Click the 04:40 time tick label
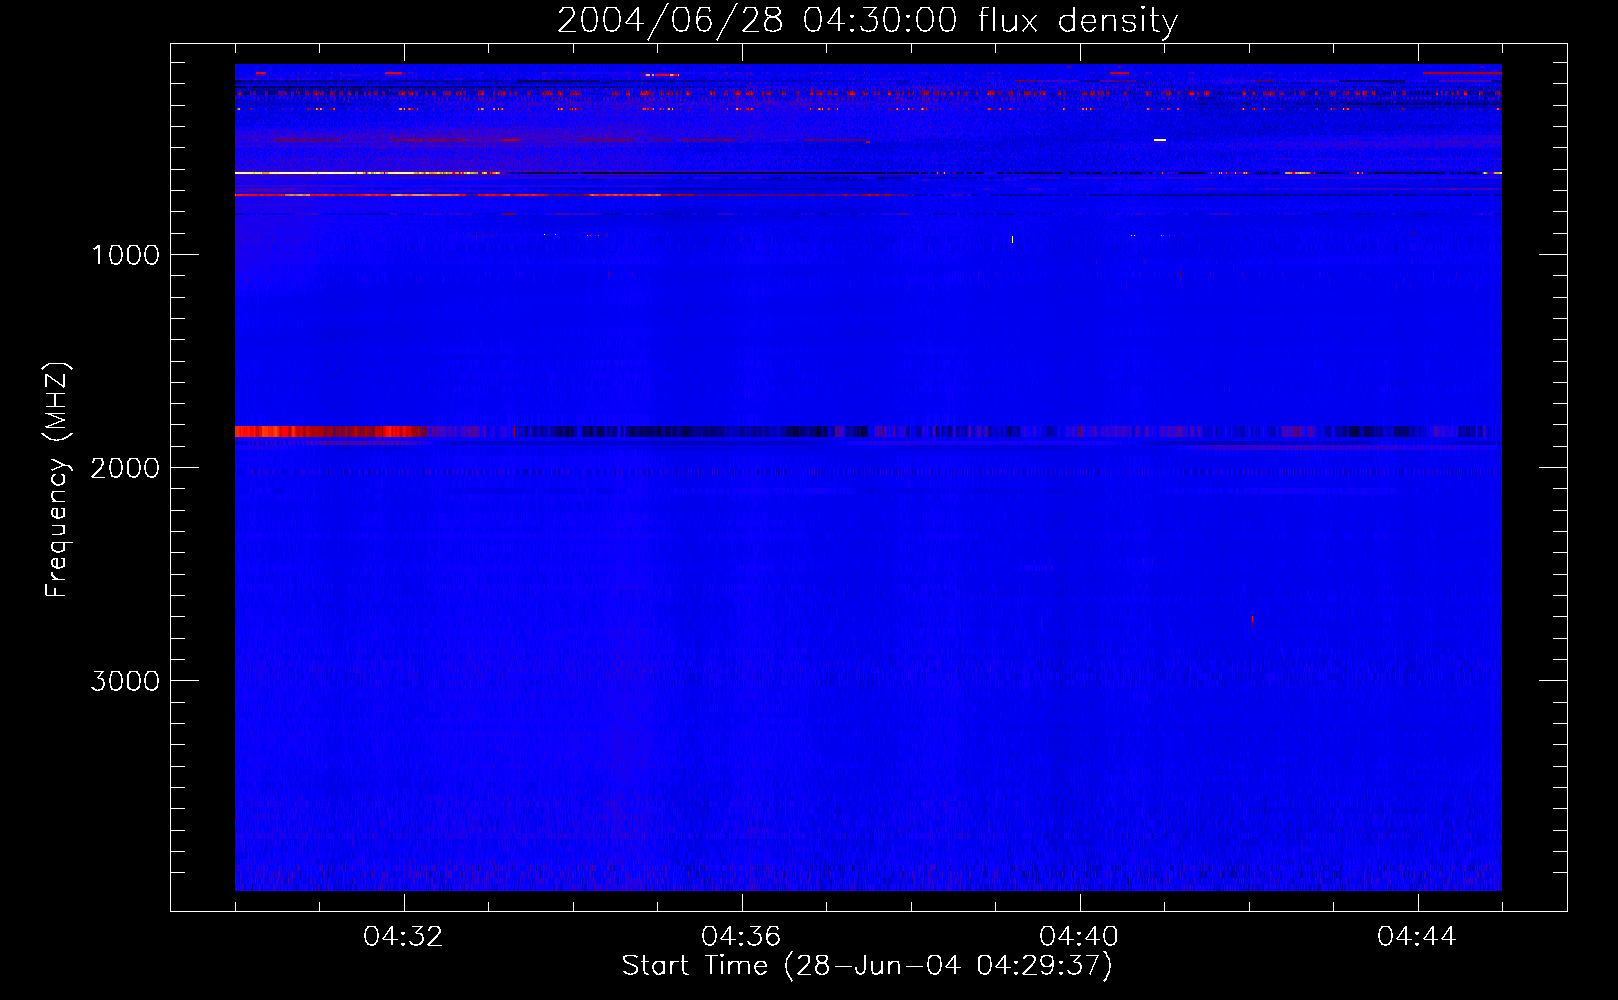1618x1000 pixels. 1079,937
